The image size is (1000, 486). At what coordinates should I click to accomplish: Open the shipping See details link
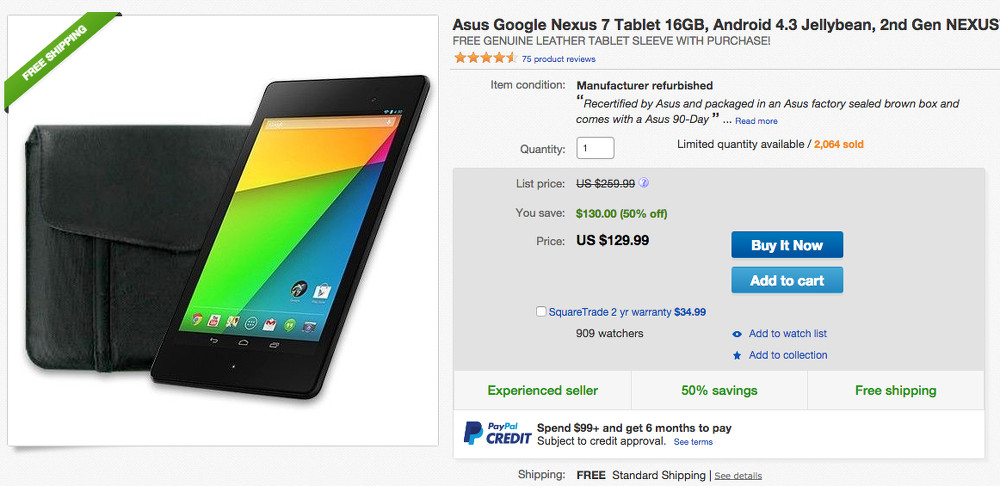[x=738, y=476]
